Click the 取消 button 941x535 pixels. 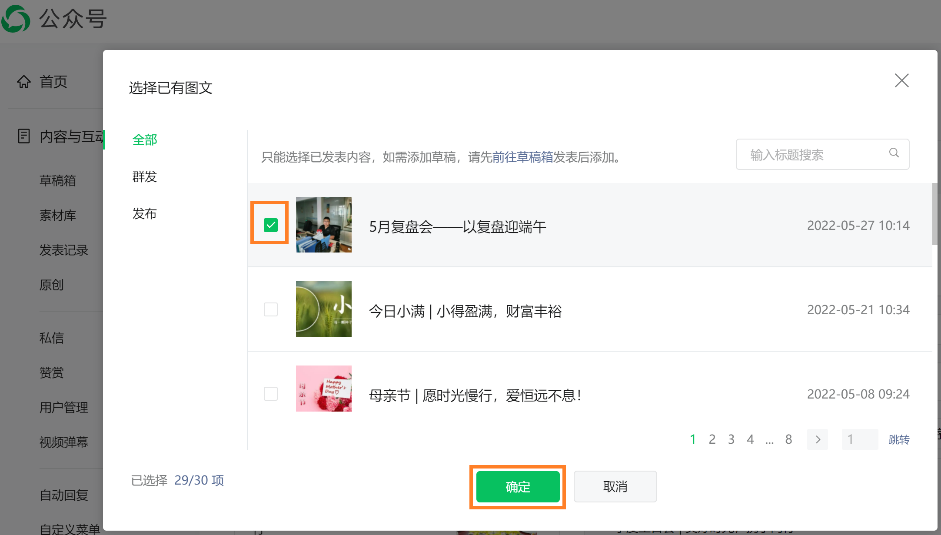tap(615, 487)
